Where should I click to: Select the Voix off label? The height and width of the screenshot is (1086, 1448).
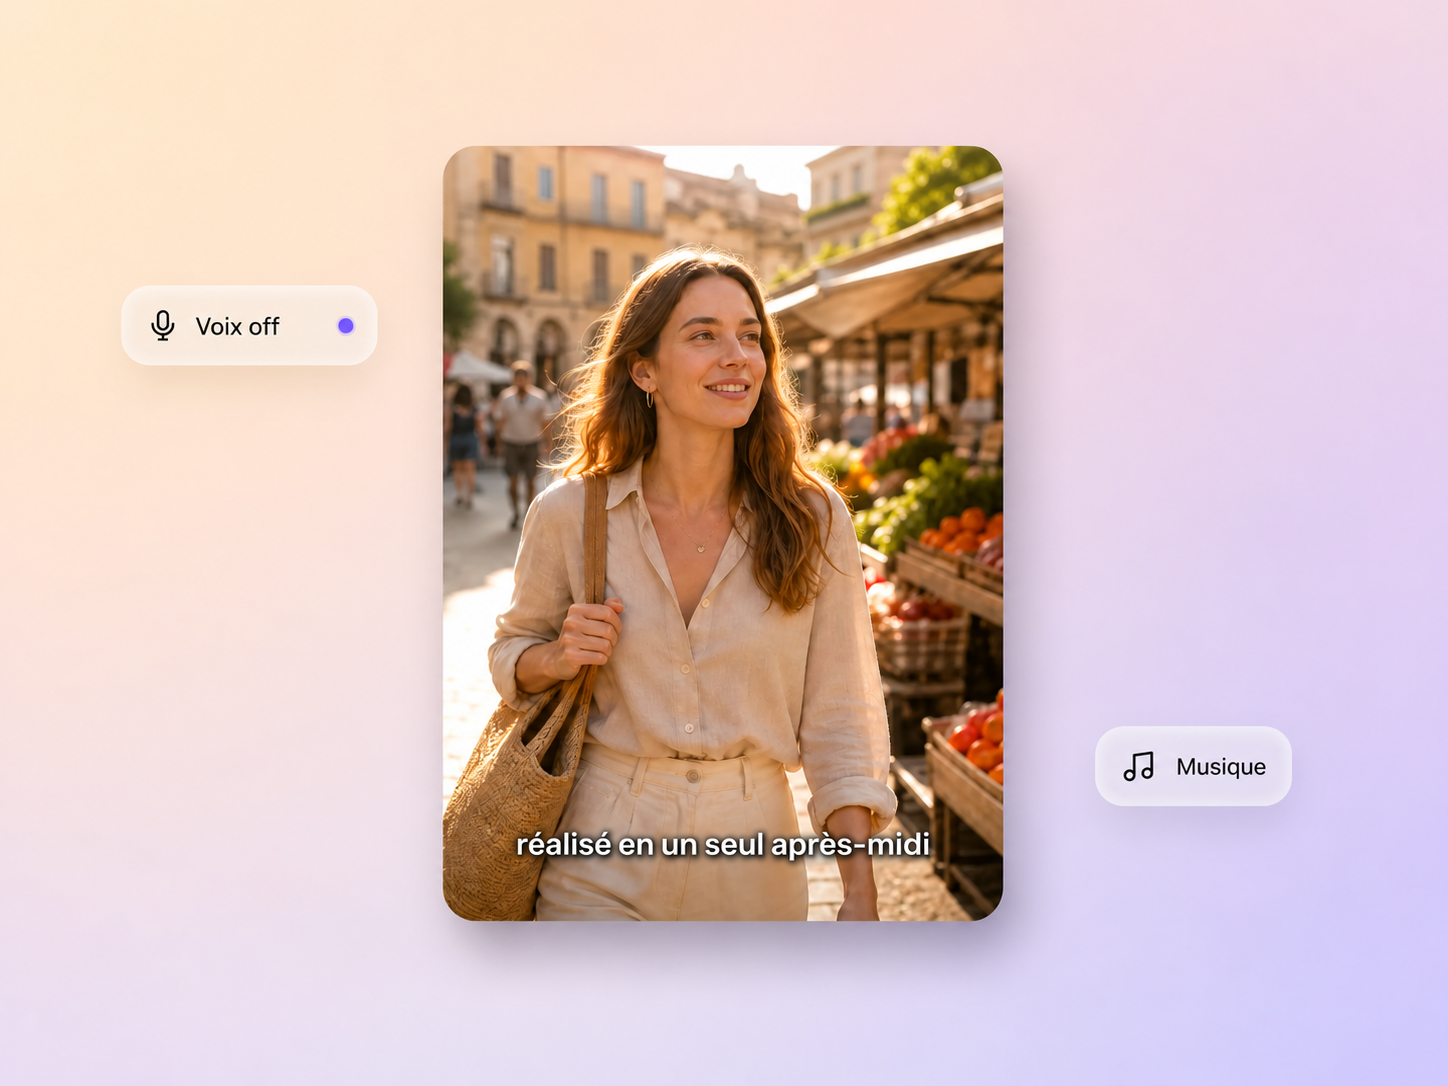(x=237, y=326)
